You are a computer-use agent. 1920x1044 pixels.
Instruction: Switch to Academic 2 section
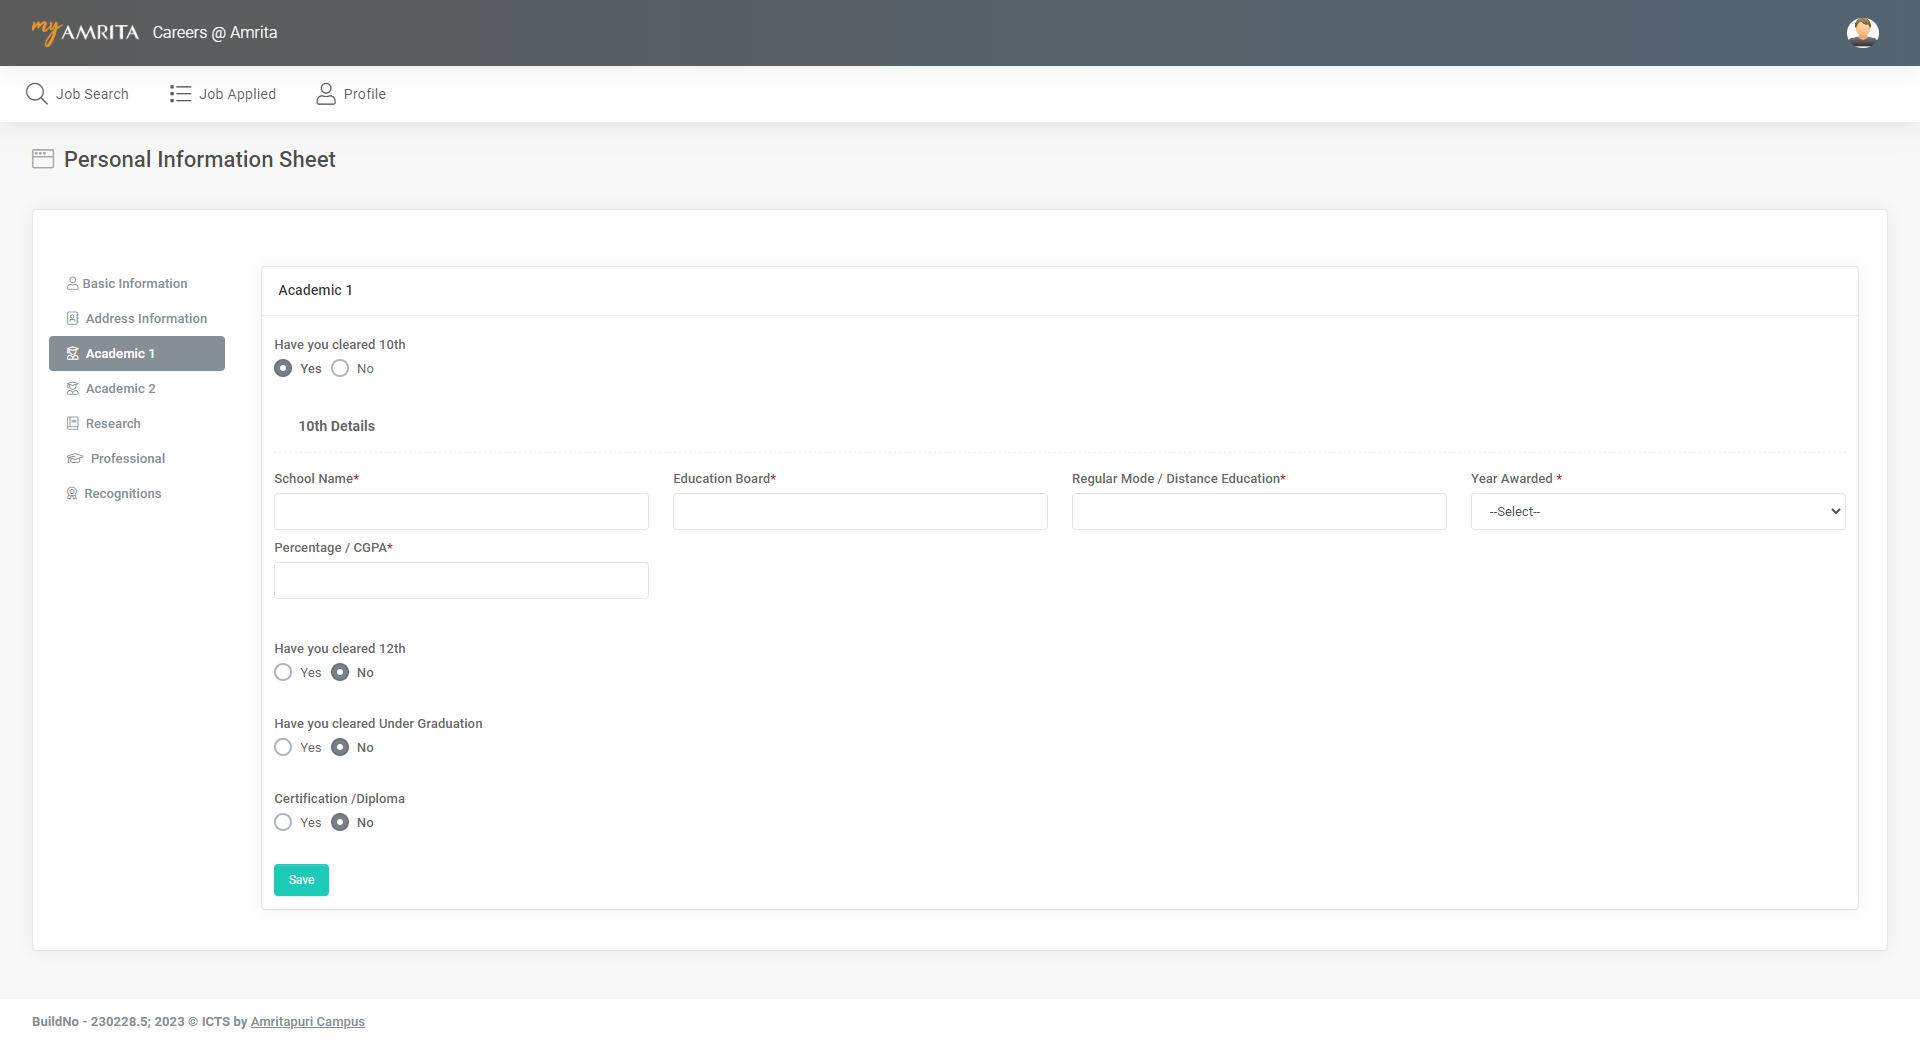120,389
